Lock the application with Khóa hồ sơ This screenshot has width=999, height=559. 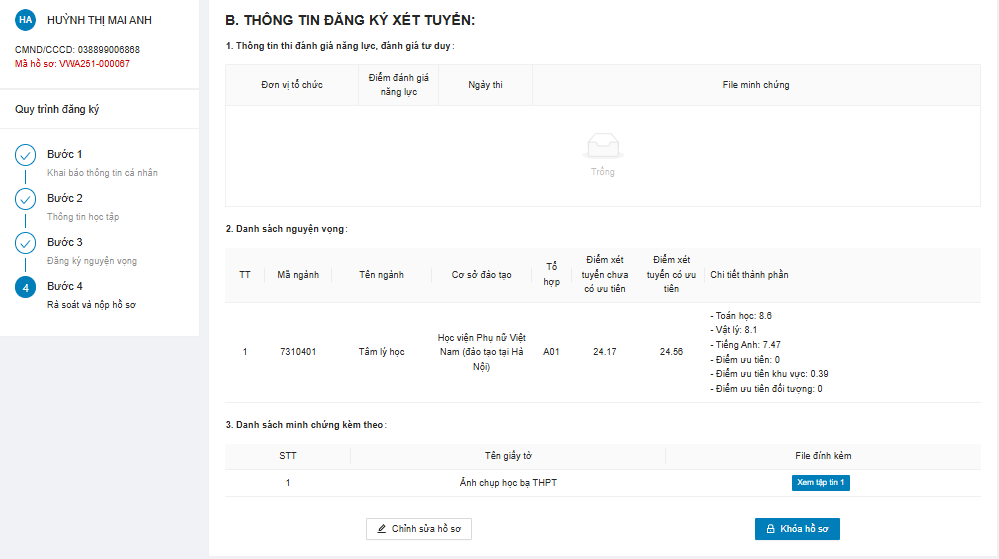coord(797,529)
